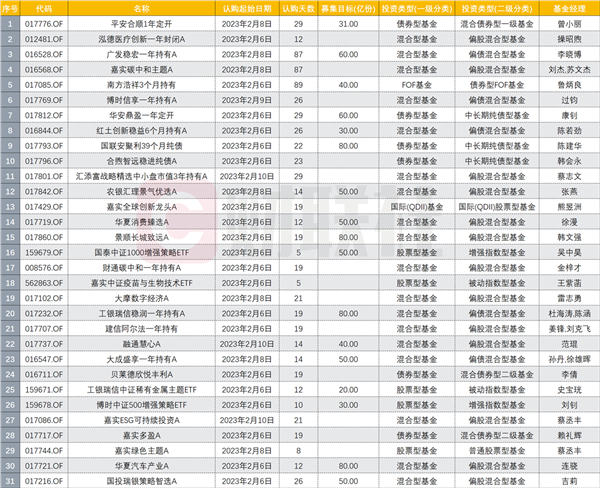
Task: Click manager cell 孙丹,徐雄晖
Action: click(569, 359)
